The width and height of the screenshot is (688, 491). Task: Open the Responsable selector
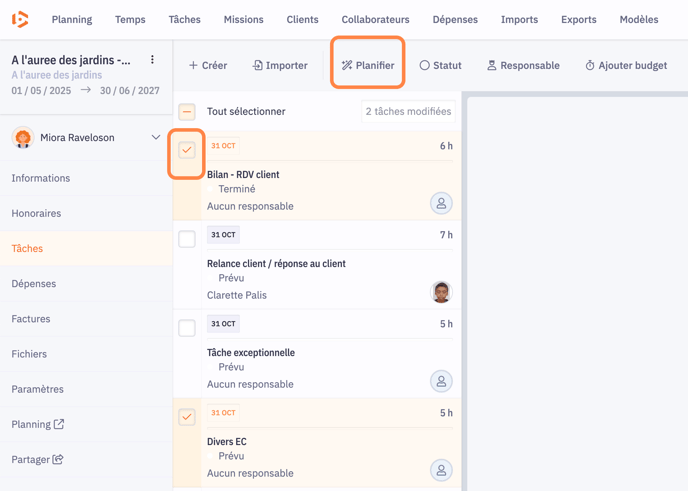(523, 66)
